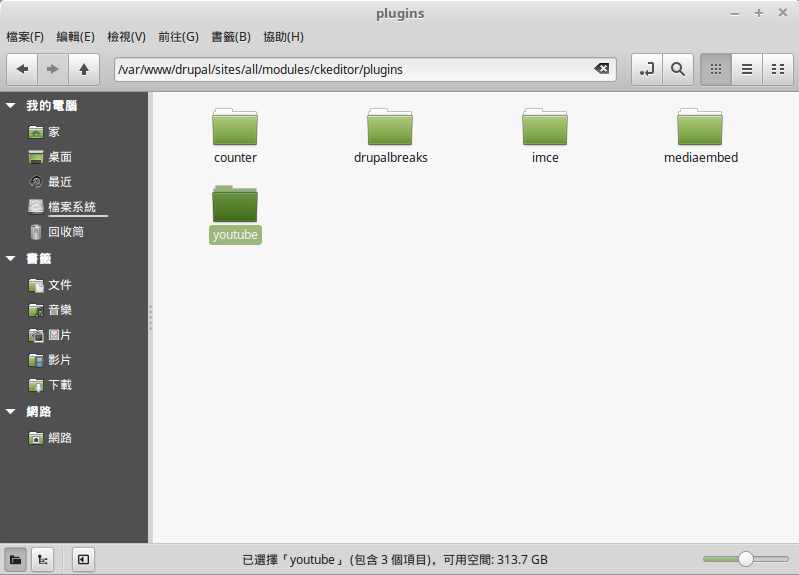Open 最近 (Recent) in sidebar

tap(50, 182)
